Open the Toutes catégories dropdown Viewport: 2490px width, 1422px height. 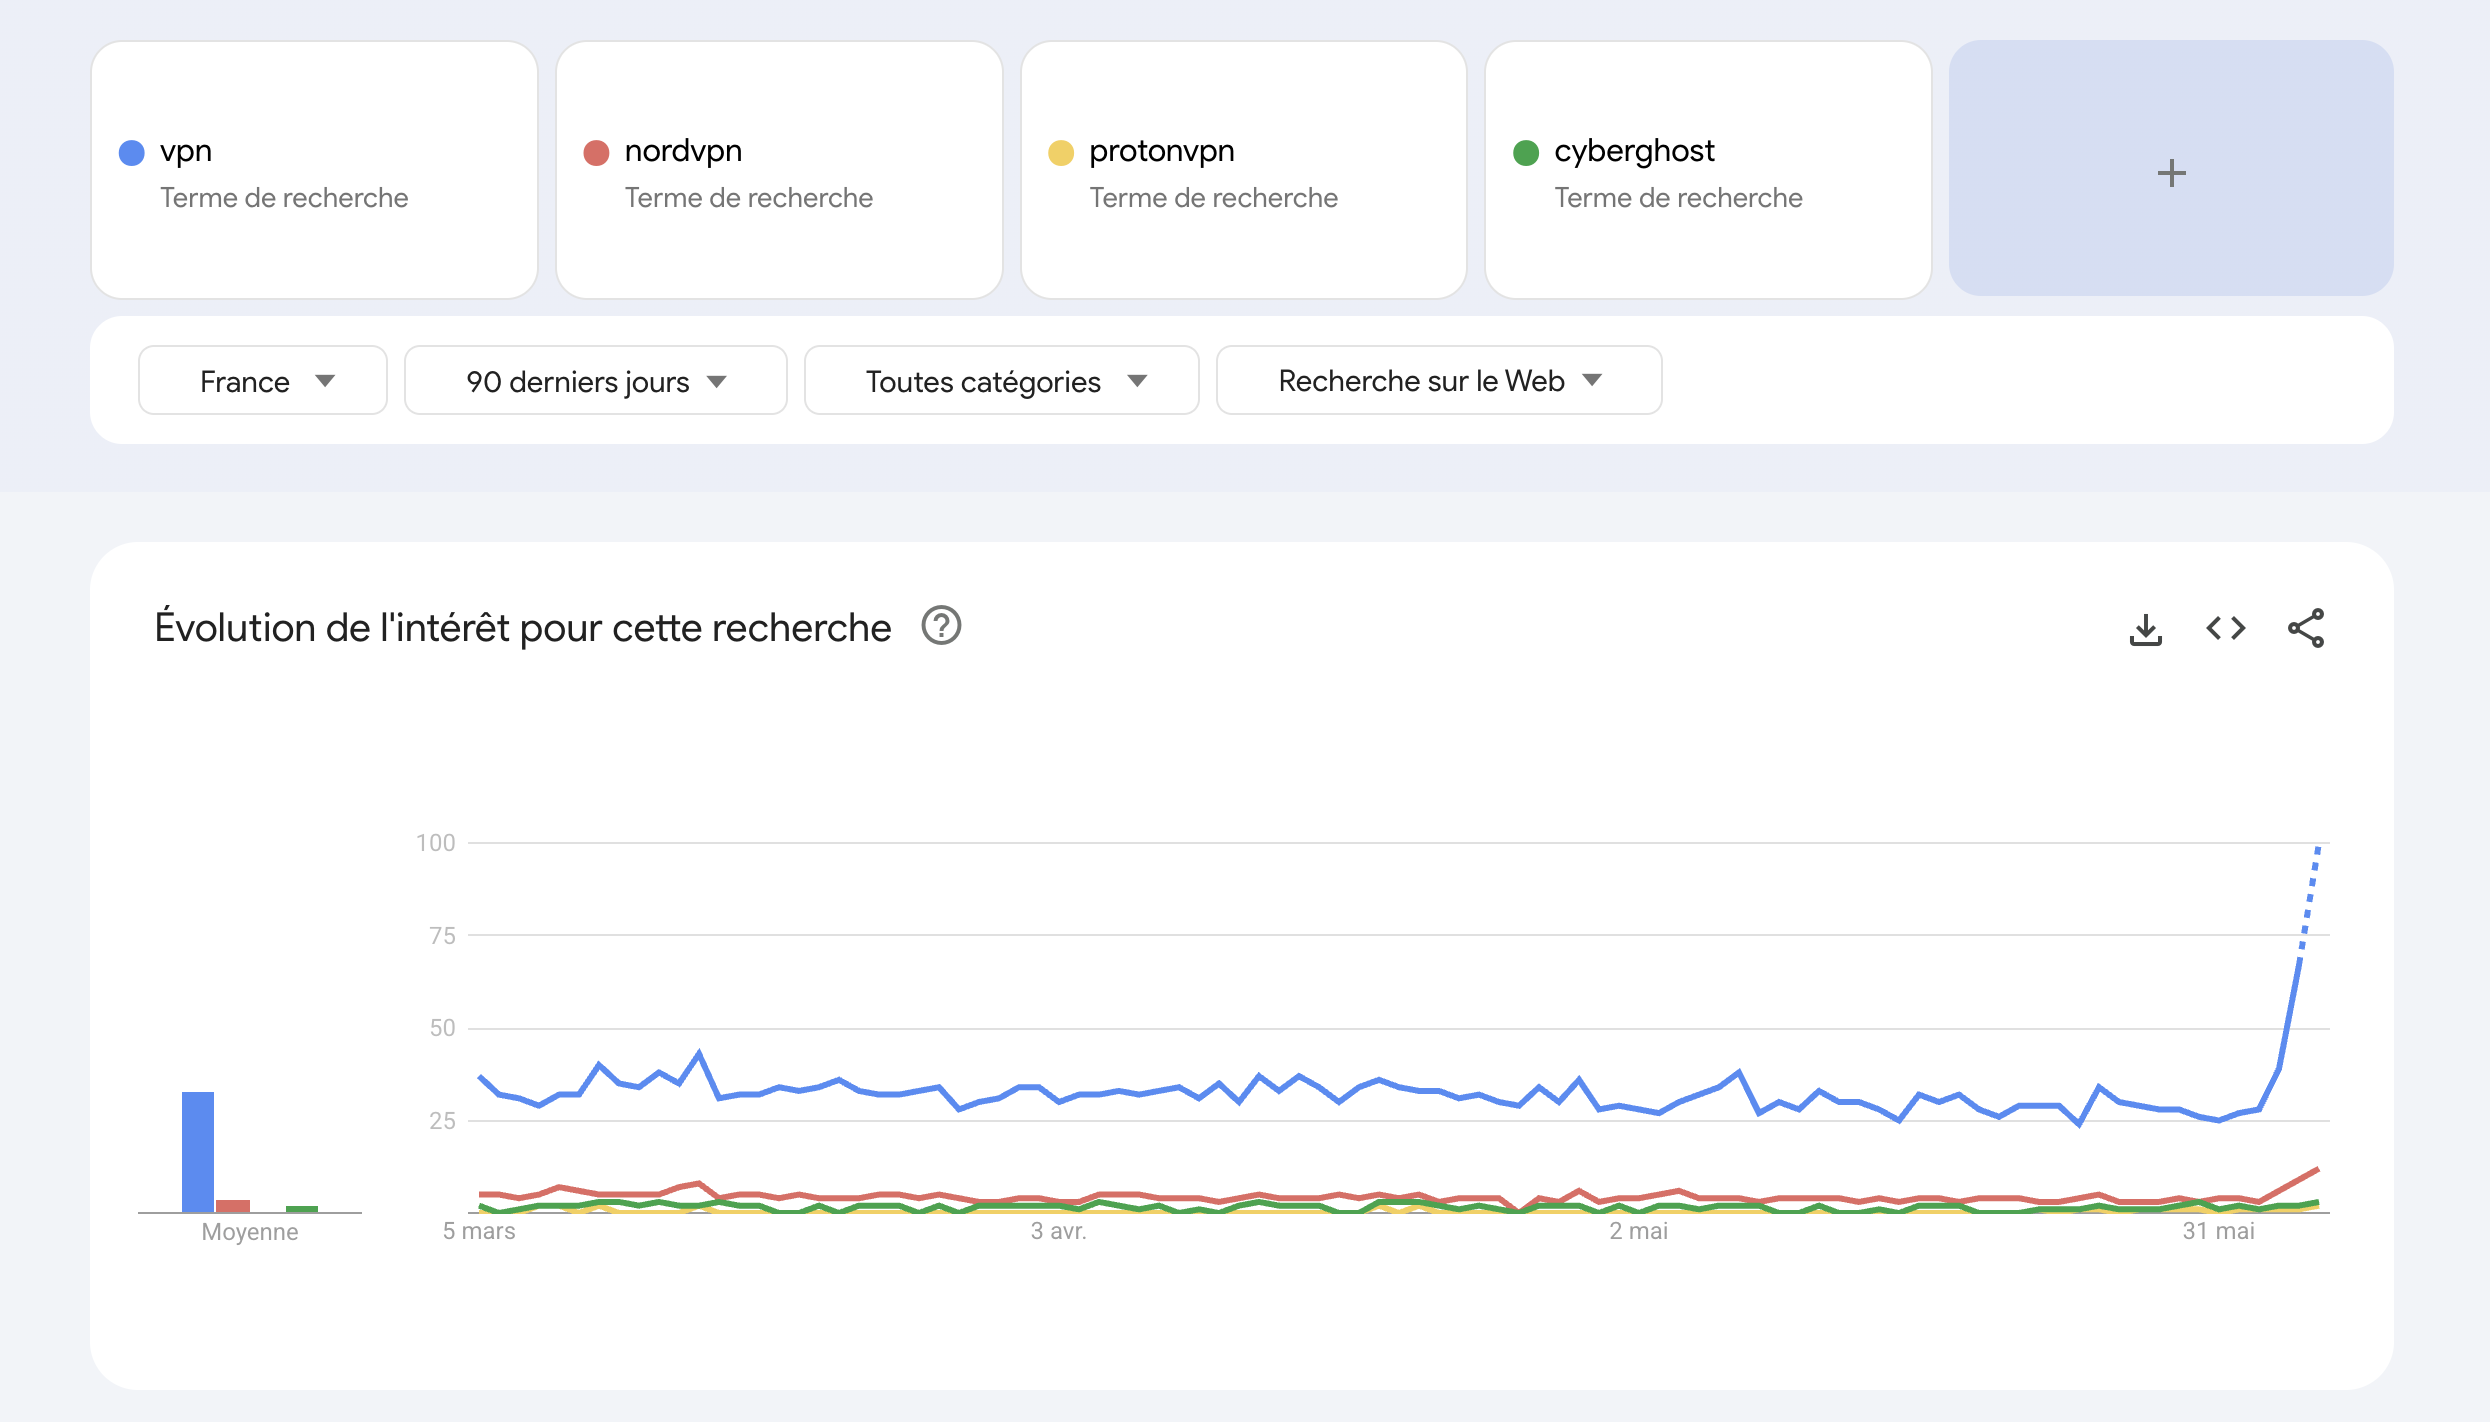point(1002,380)
